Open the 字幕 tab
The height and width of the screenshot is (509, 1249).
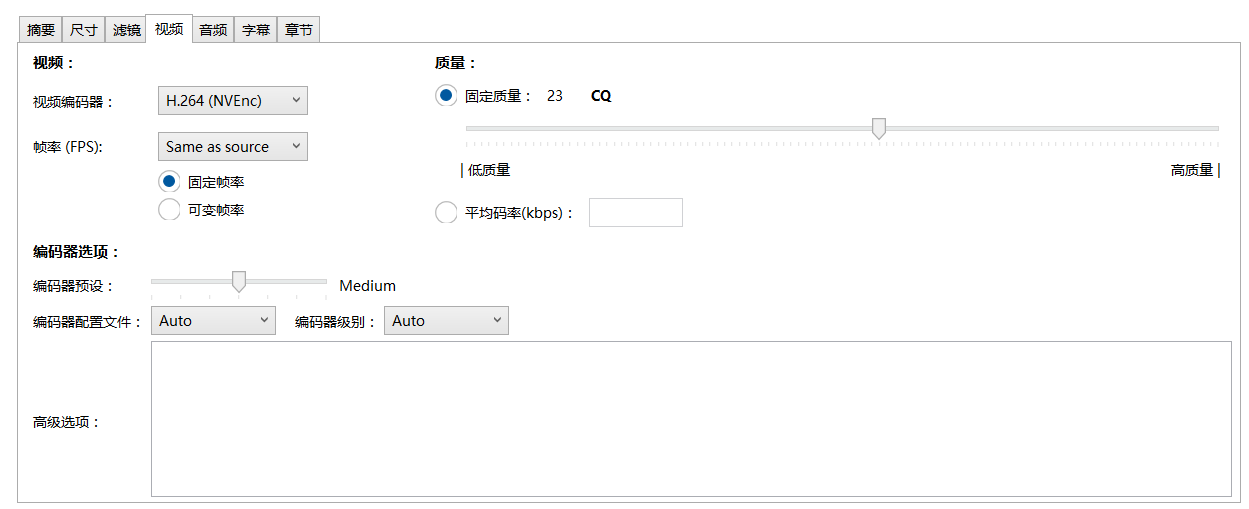[255, 30]
